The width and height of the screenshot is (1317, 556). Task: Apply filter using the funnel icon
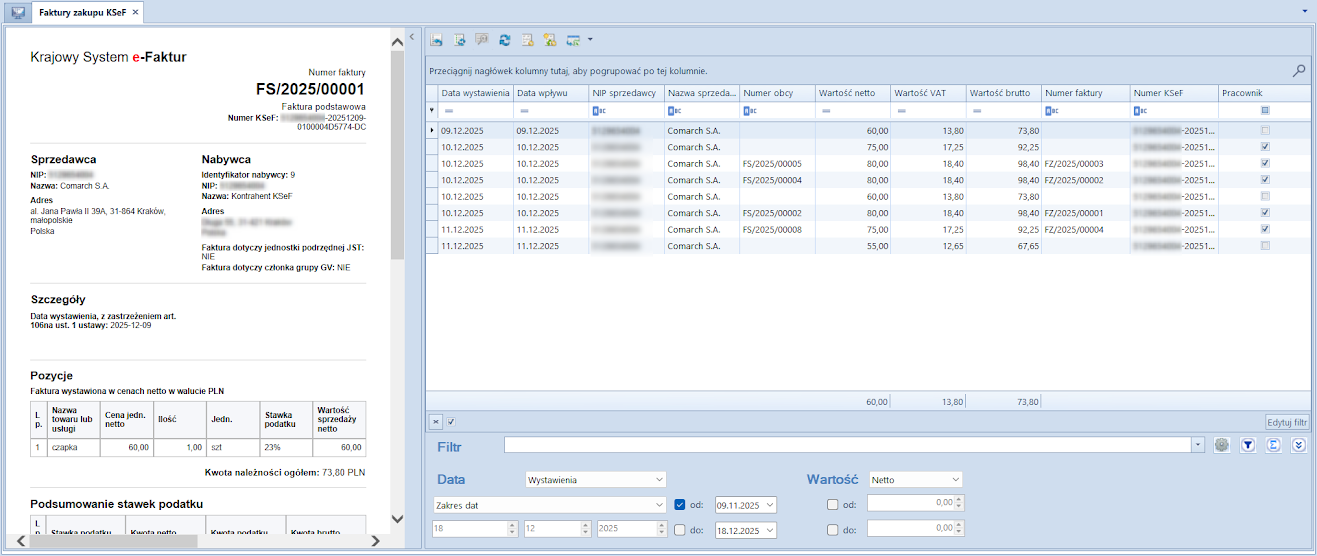coord(1247,445)
